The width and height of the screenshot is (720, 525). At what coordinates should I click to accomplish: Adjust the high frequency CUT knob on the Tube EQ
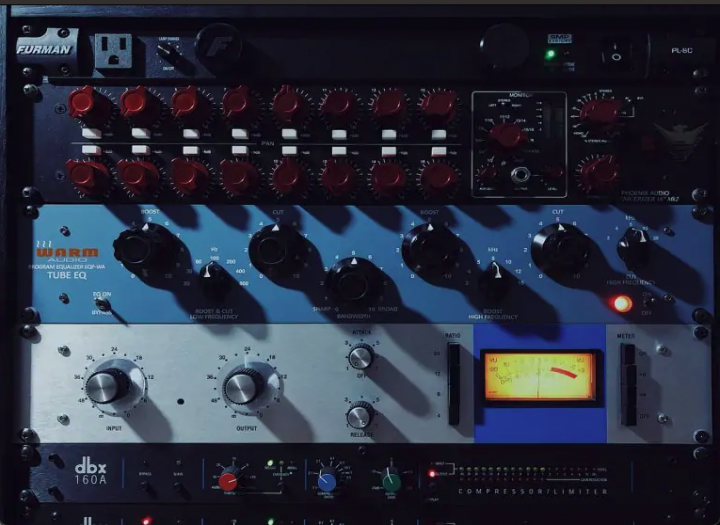tap(560, 250)
